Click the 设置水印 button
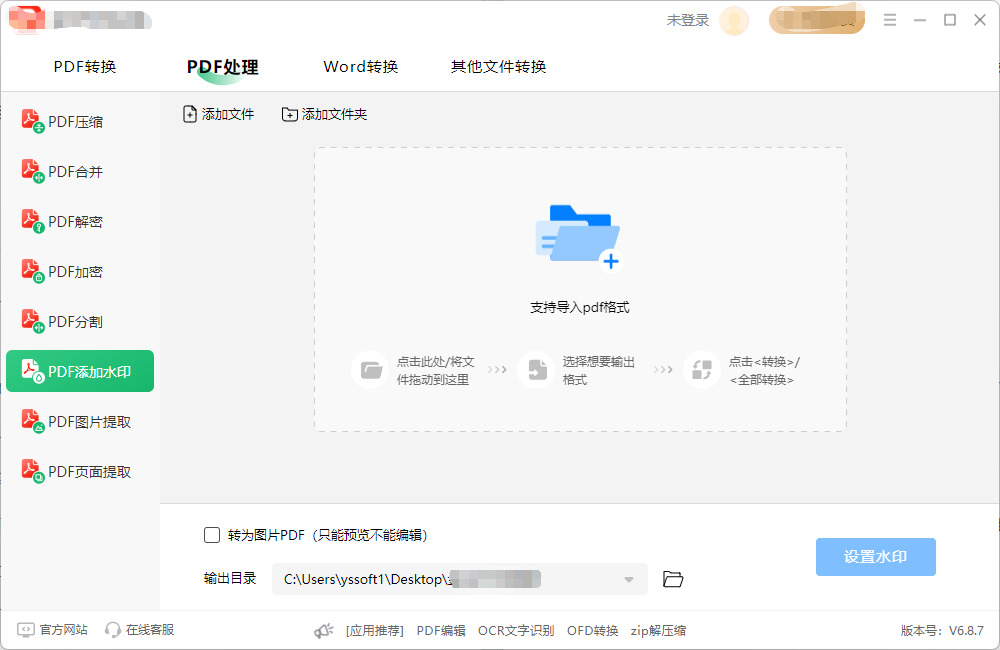Image resolution: width=1000 pixels, height=650 pixels. (876, 557)
